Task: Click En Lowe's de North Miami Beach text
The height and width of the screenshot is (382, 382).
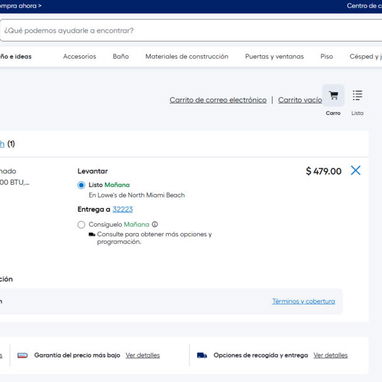Action: pyautogui.click(x=137, y=195)
